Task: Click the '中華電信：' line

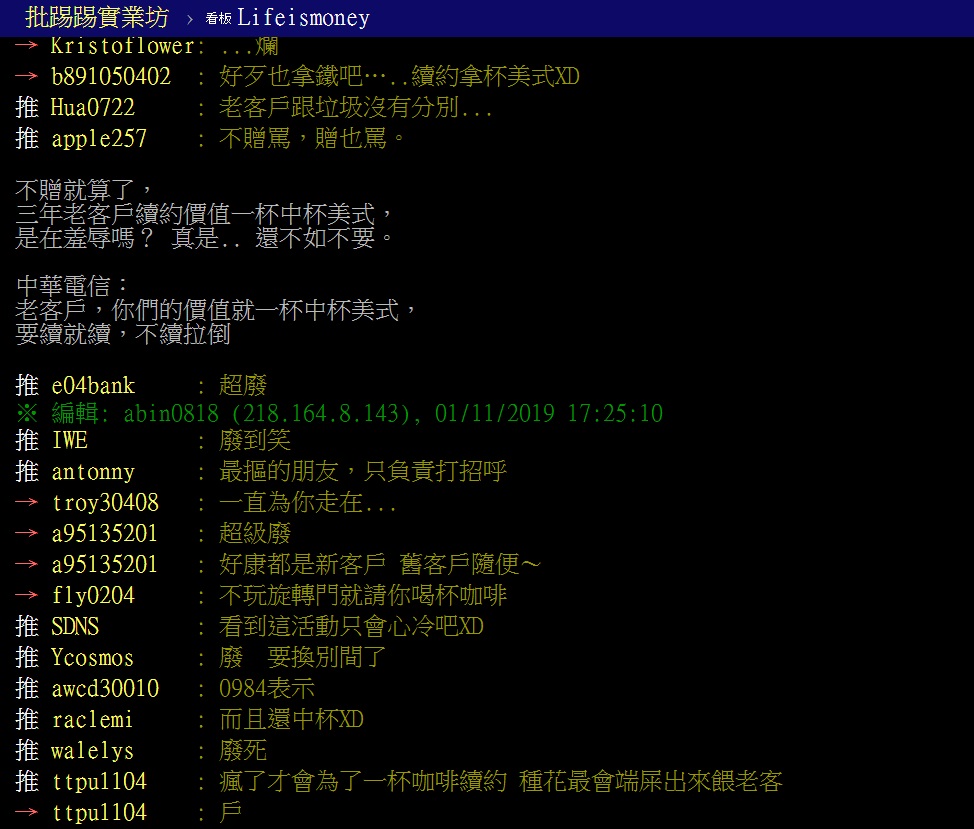Action: coord(72,286)
